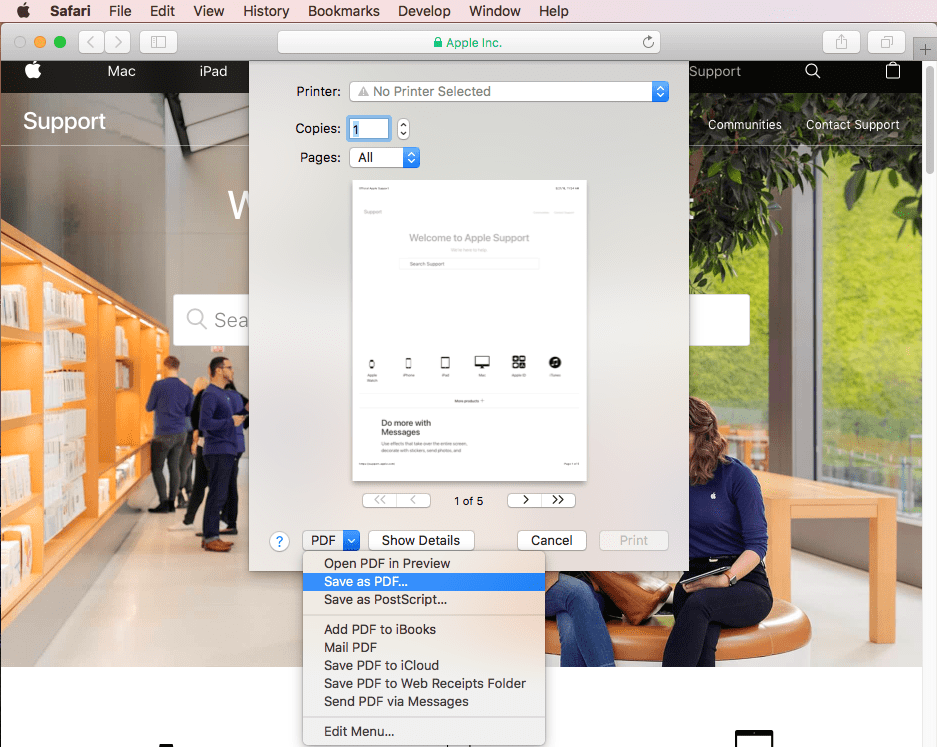The width and height of the screenshot is (937, 747).
Task: Click the print preview page thumbnail
Action: click(x=469, y=330)
